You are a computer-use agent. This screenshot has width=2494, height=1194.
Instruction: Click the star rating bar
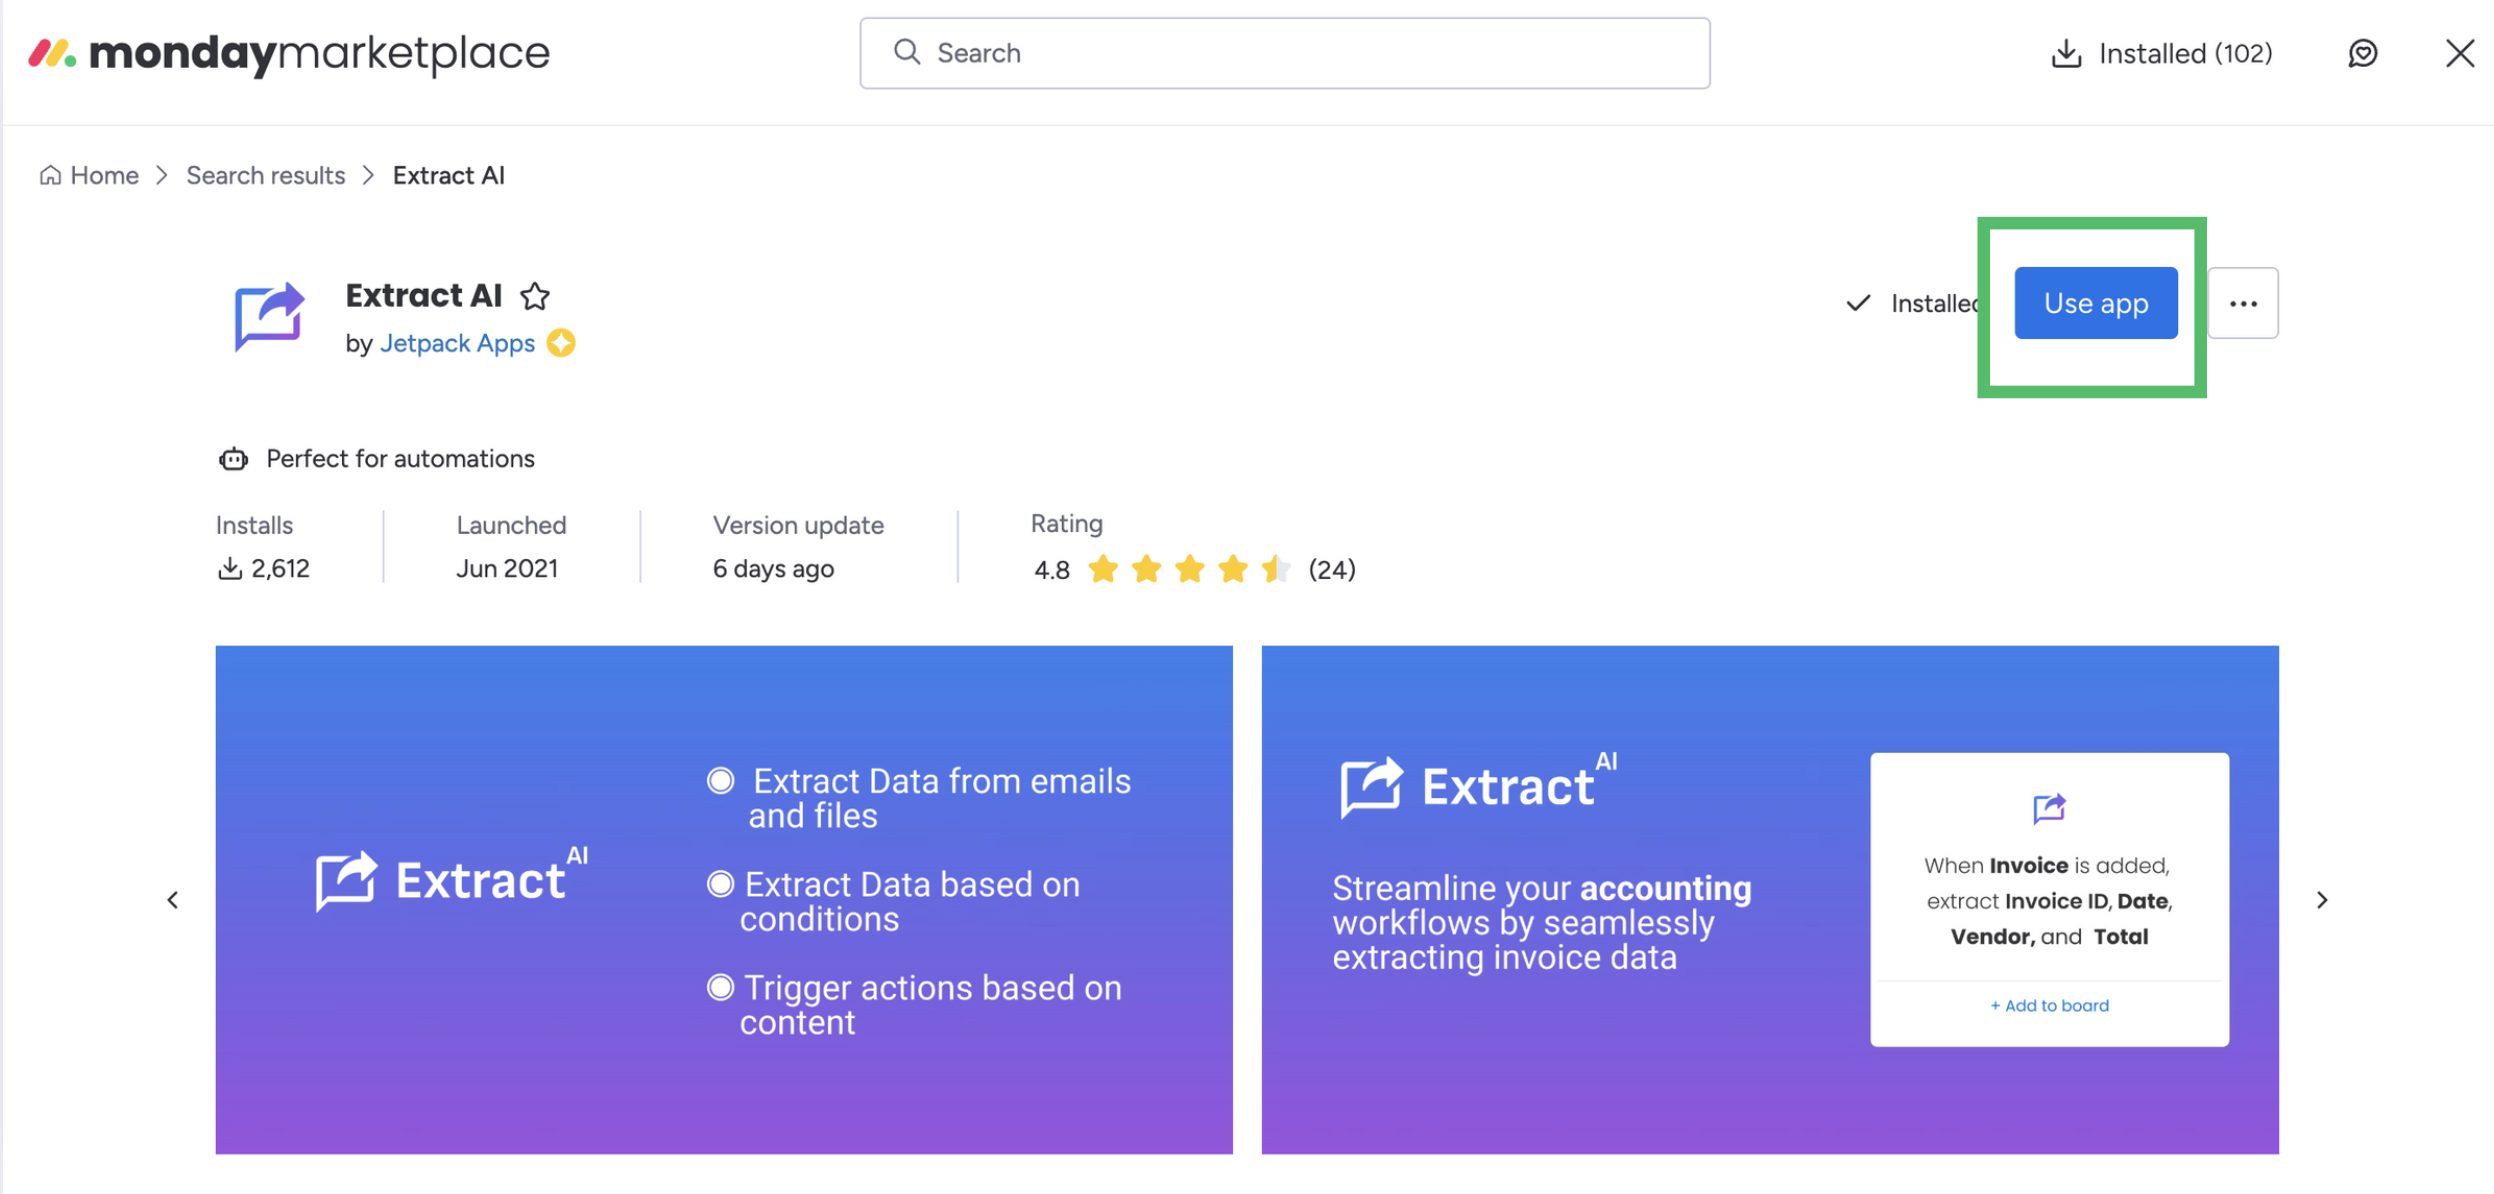coord(1189,569)
